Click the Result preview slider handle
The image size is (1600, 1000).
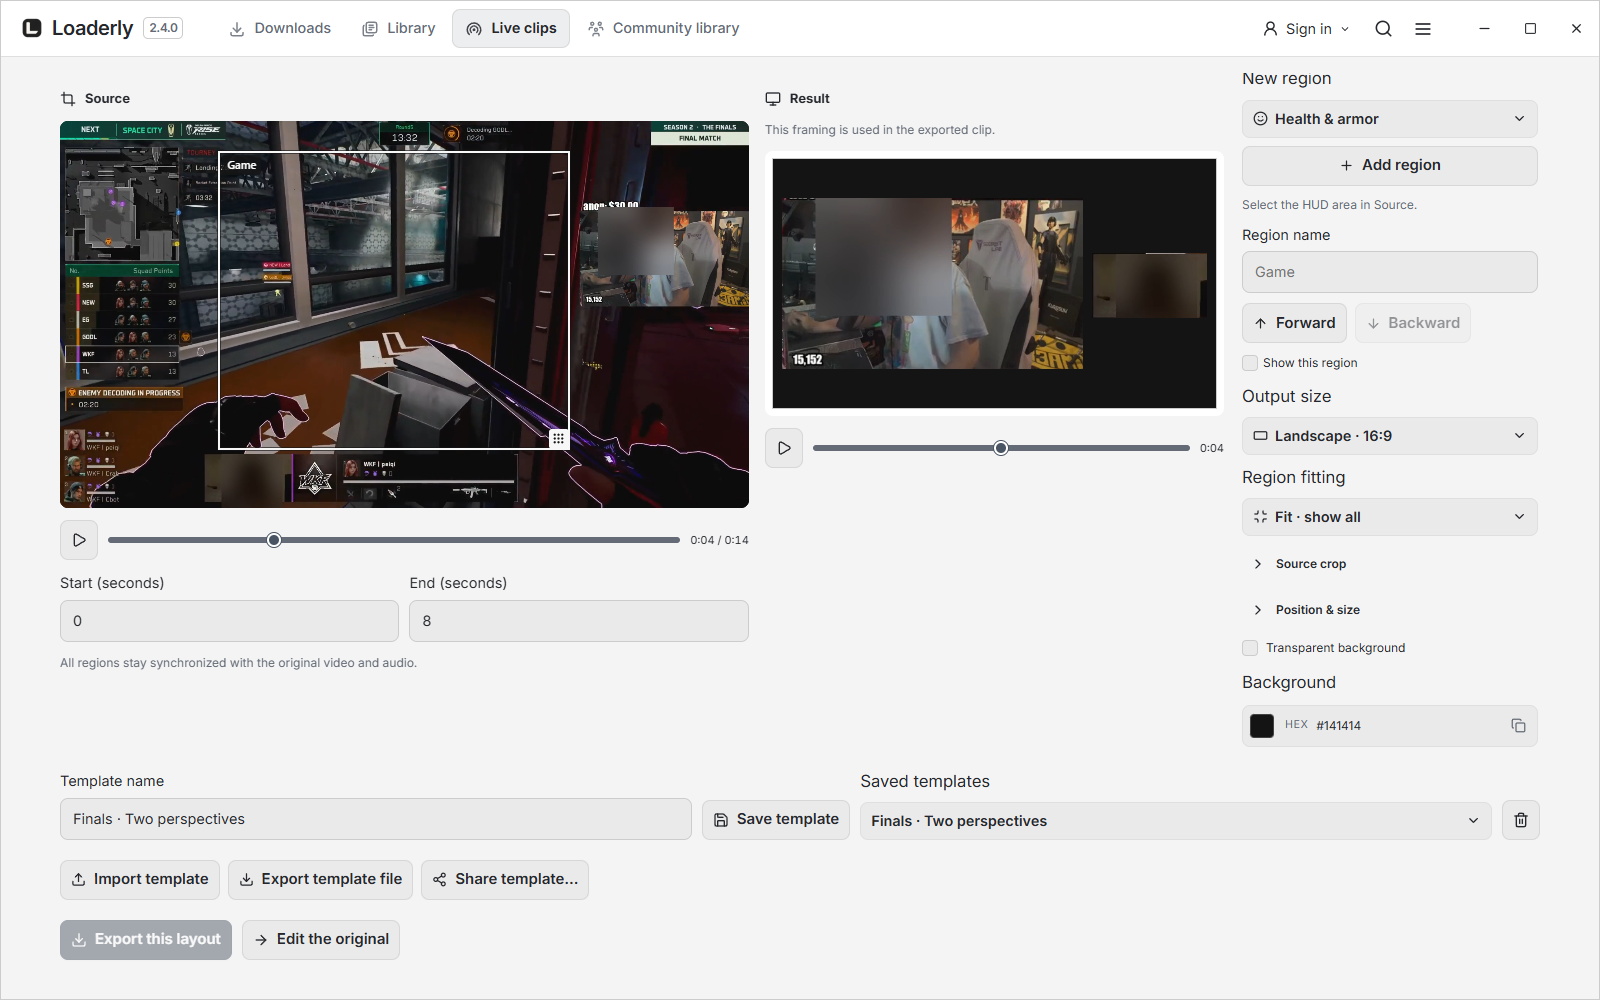tap(1001, 448)
